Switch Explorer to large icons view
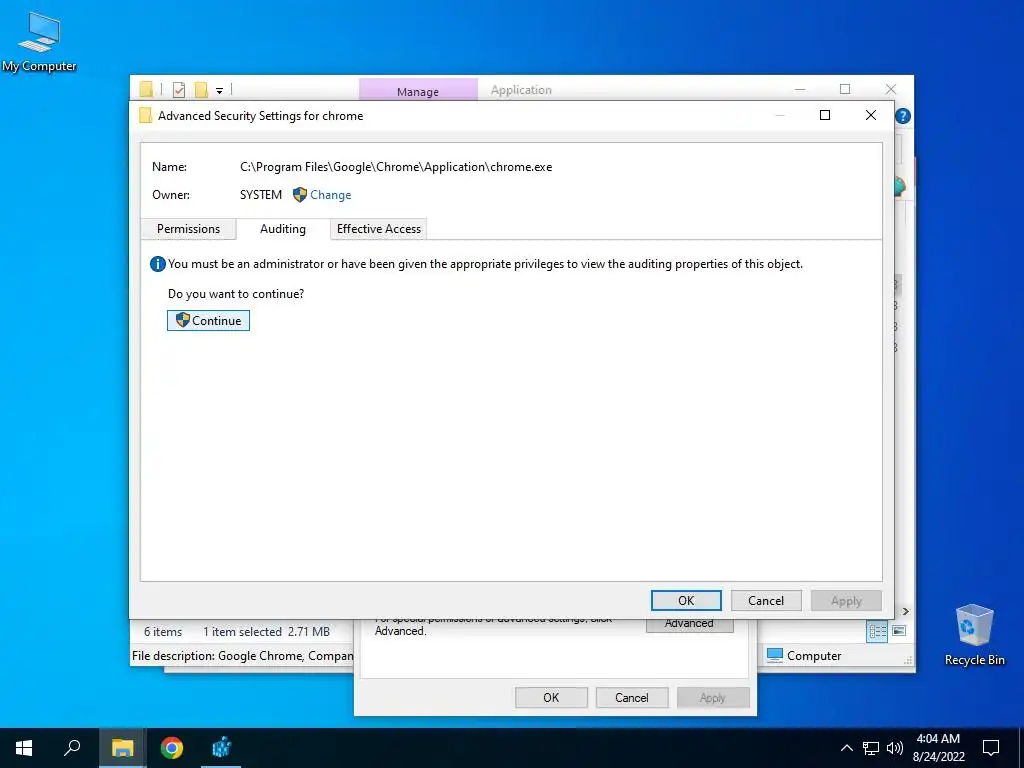The height and width of the screenshot is (768, 1024). click(899, 631)
